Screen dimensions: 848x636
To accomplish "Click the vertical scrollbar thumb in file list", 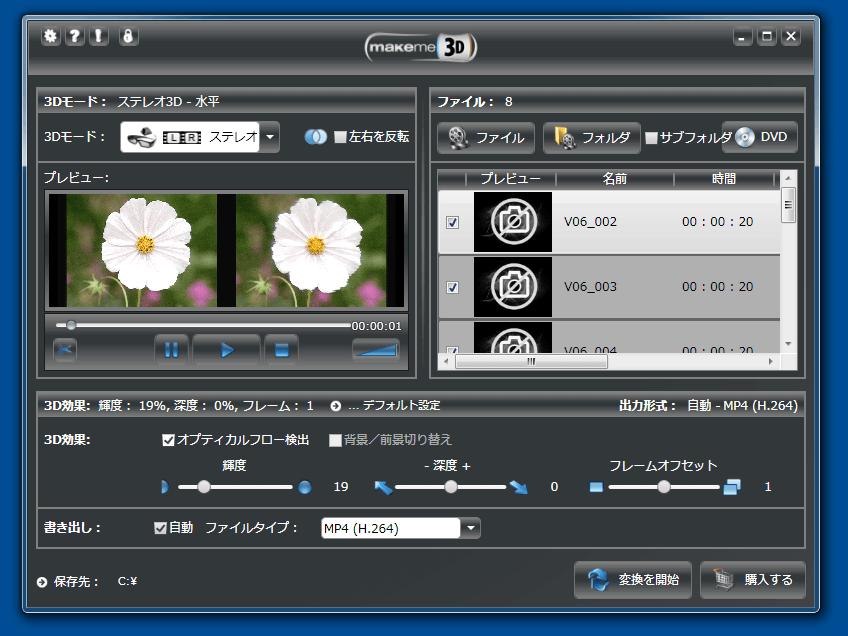I will (788, 204).
